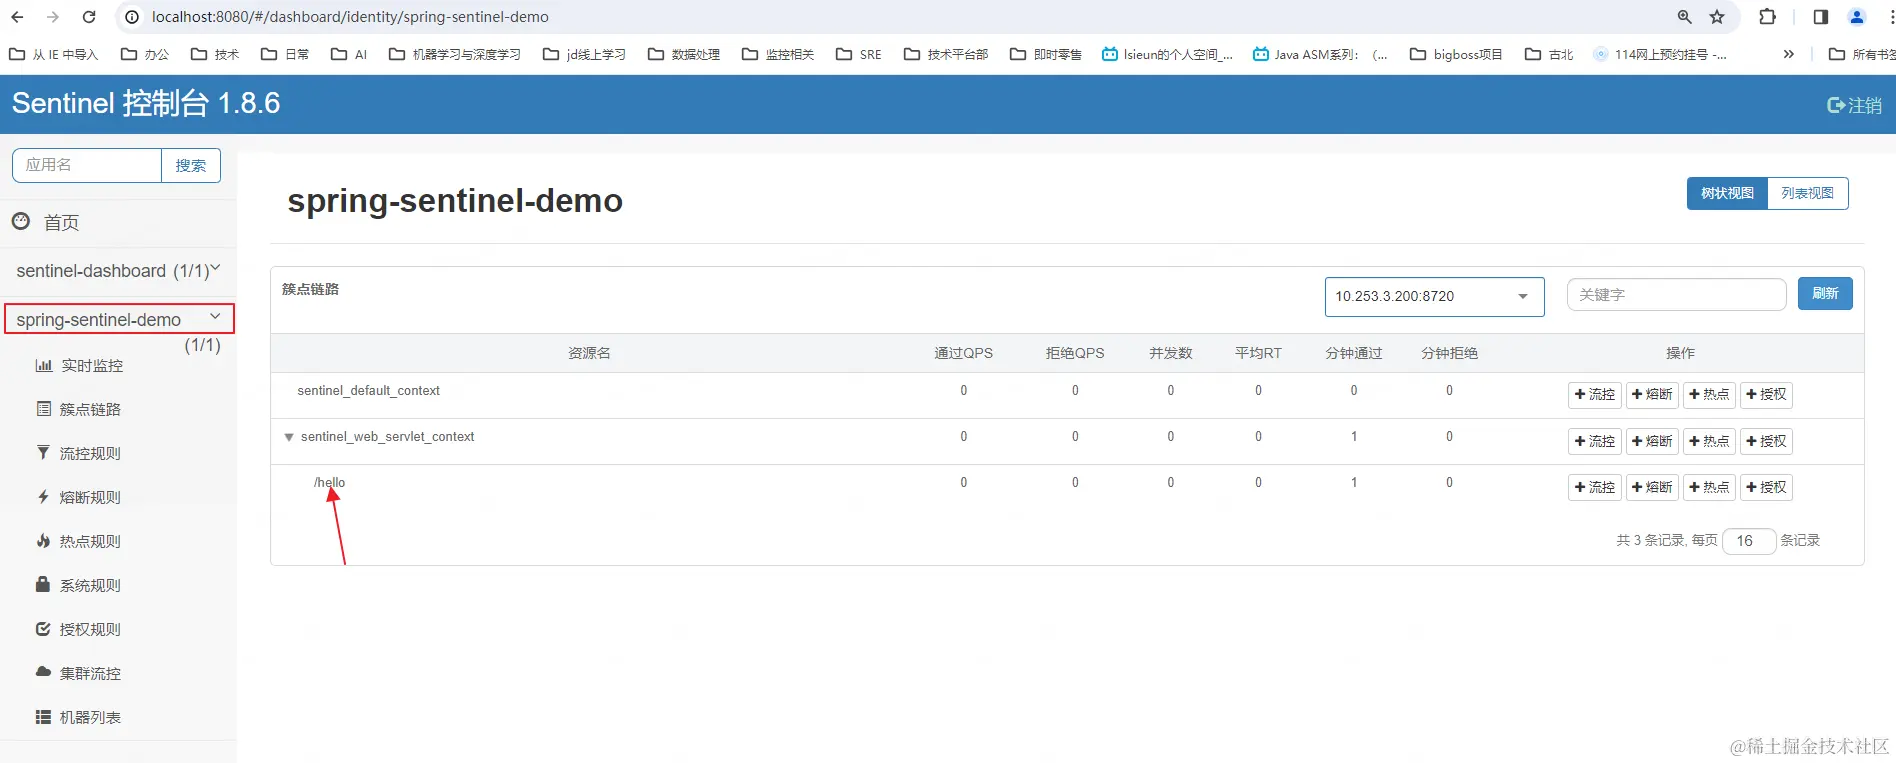
Task: Add 授权 rule for sentinel_default_context
Action: (1766, 394)
